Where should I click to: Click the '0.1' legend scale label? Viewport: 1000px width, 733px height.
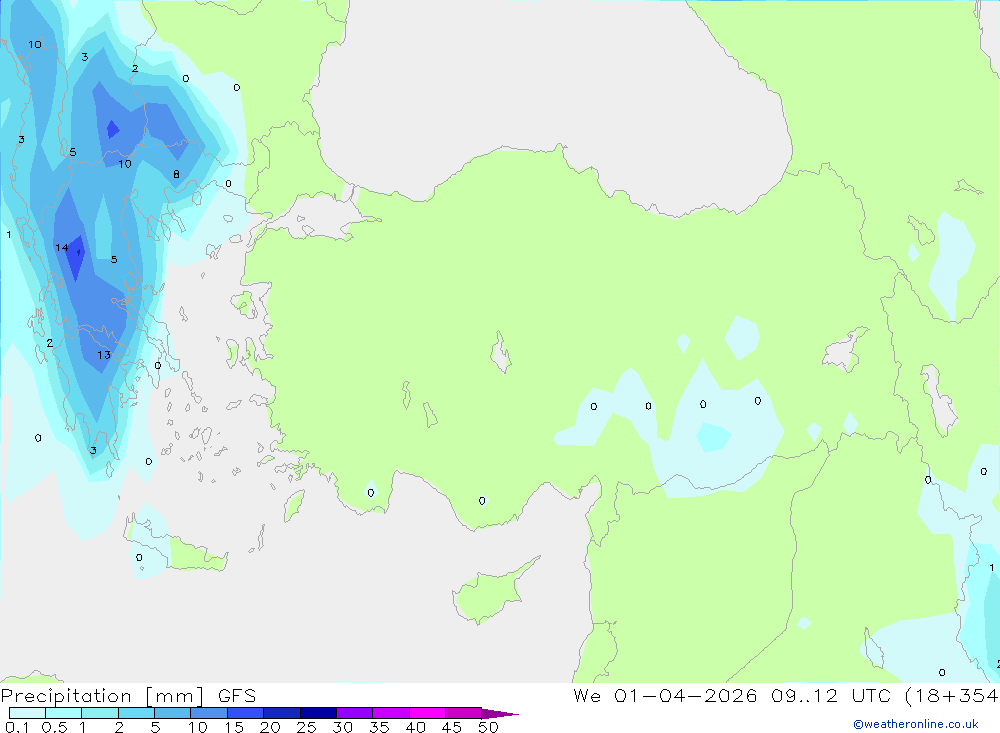[x=17, y=727]
